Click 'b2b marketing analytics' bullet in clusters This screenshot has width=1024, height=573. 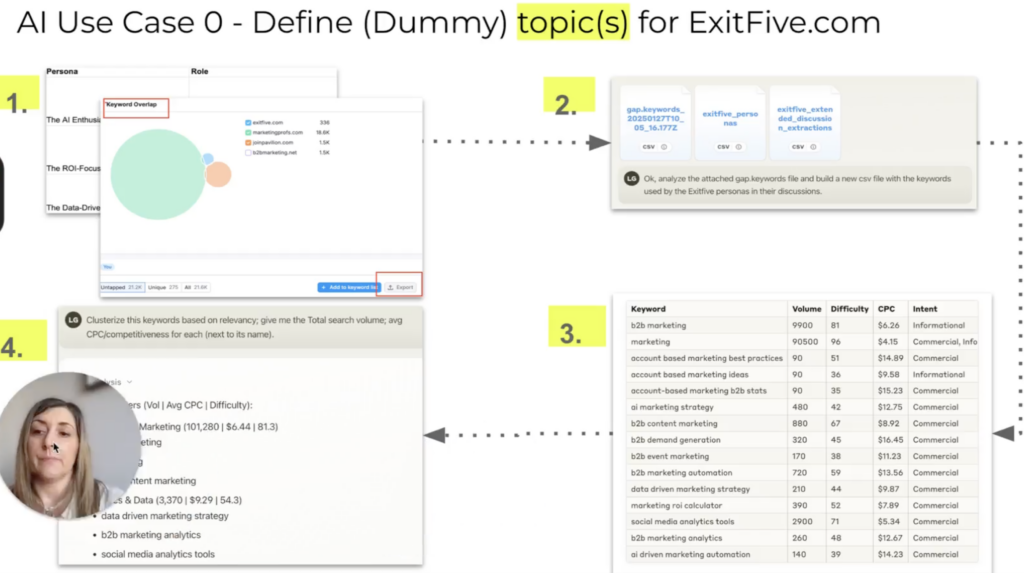tap(151, 534)
